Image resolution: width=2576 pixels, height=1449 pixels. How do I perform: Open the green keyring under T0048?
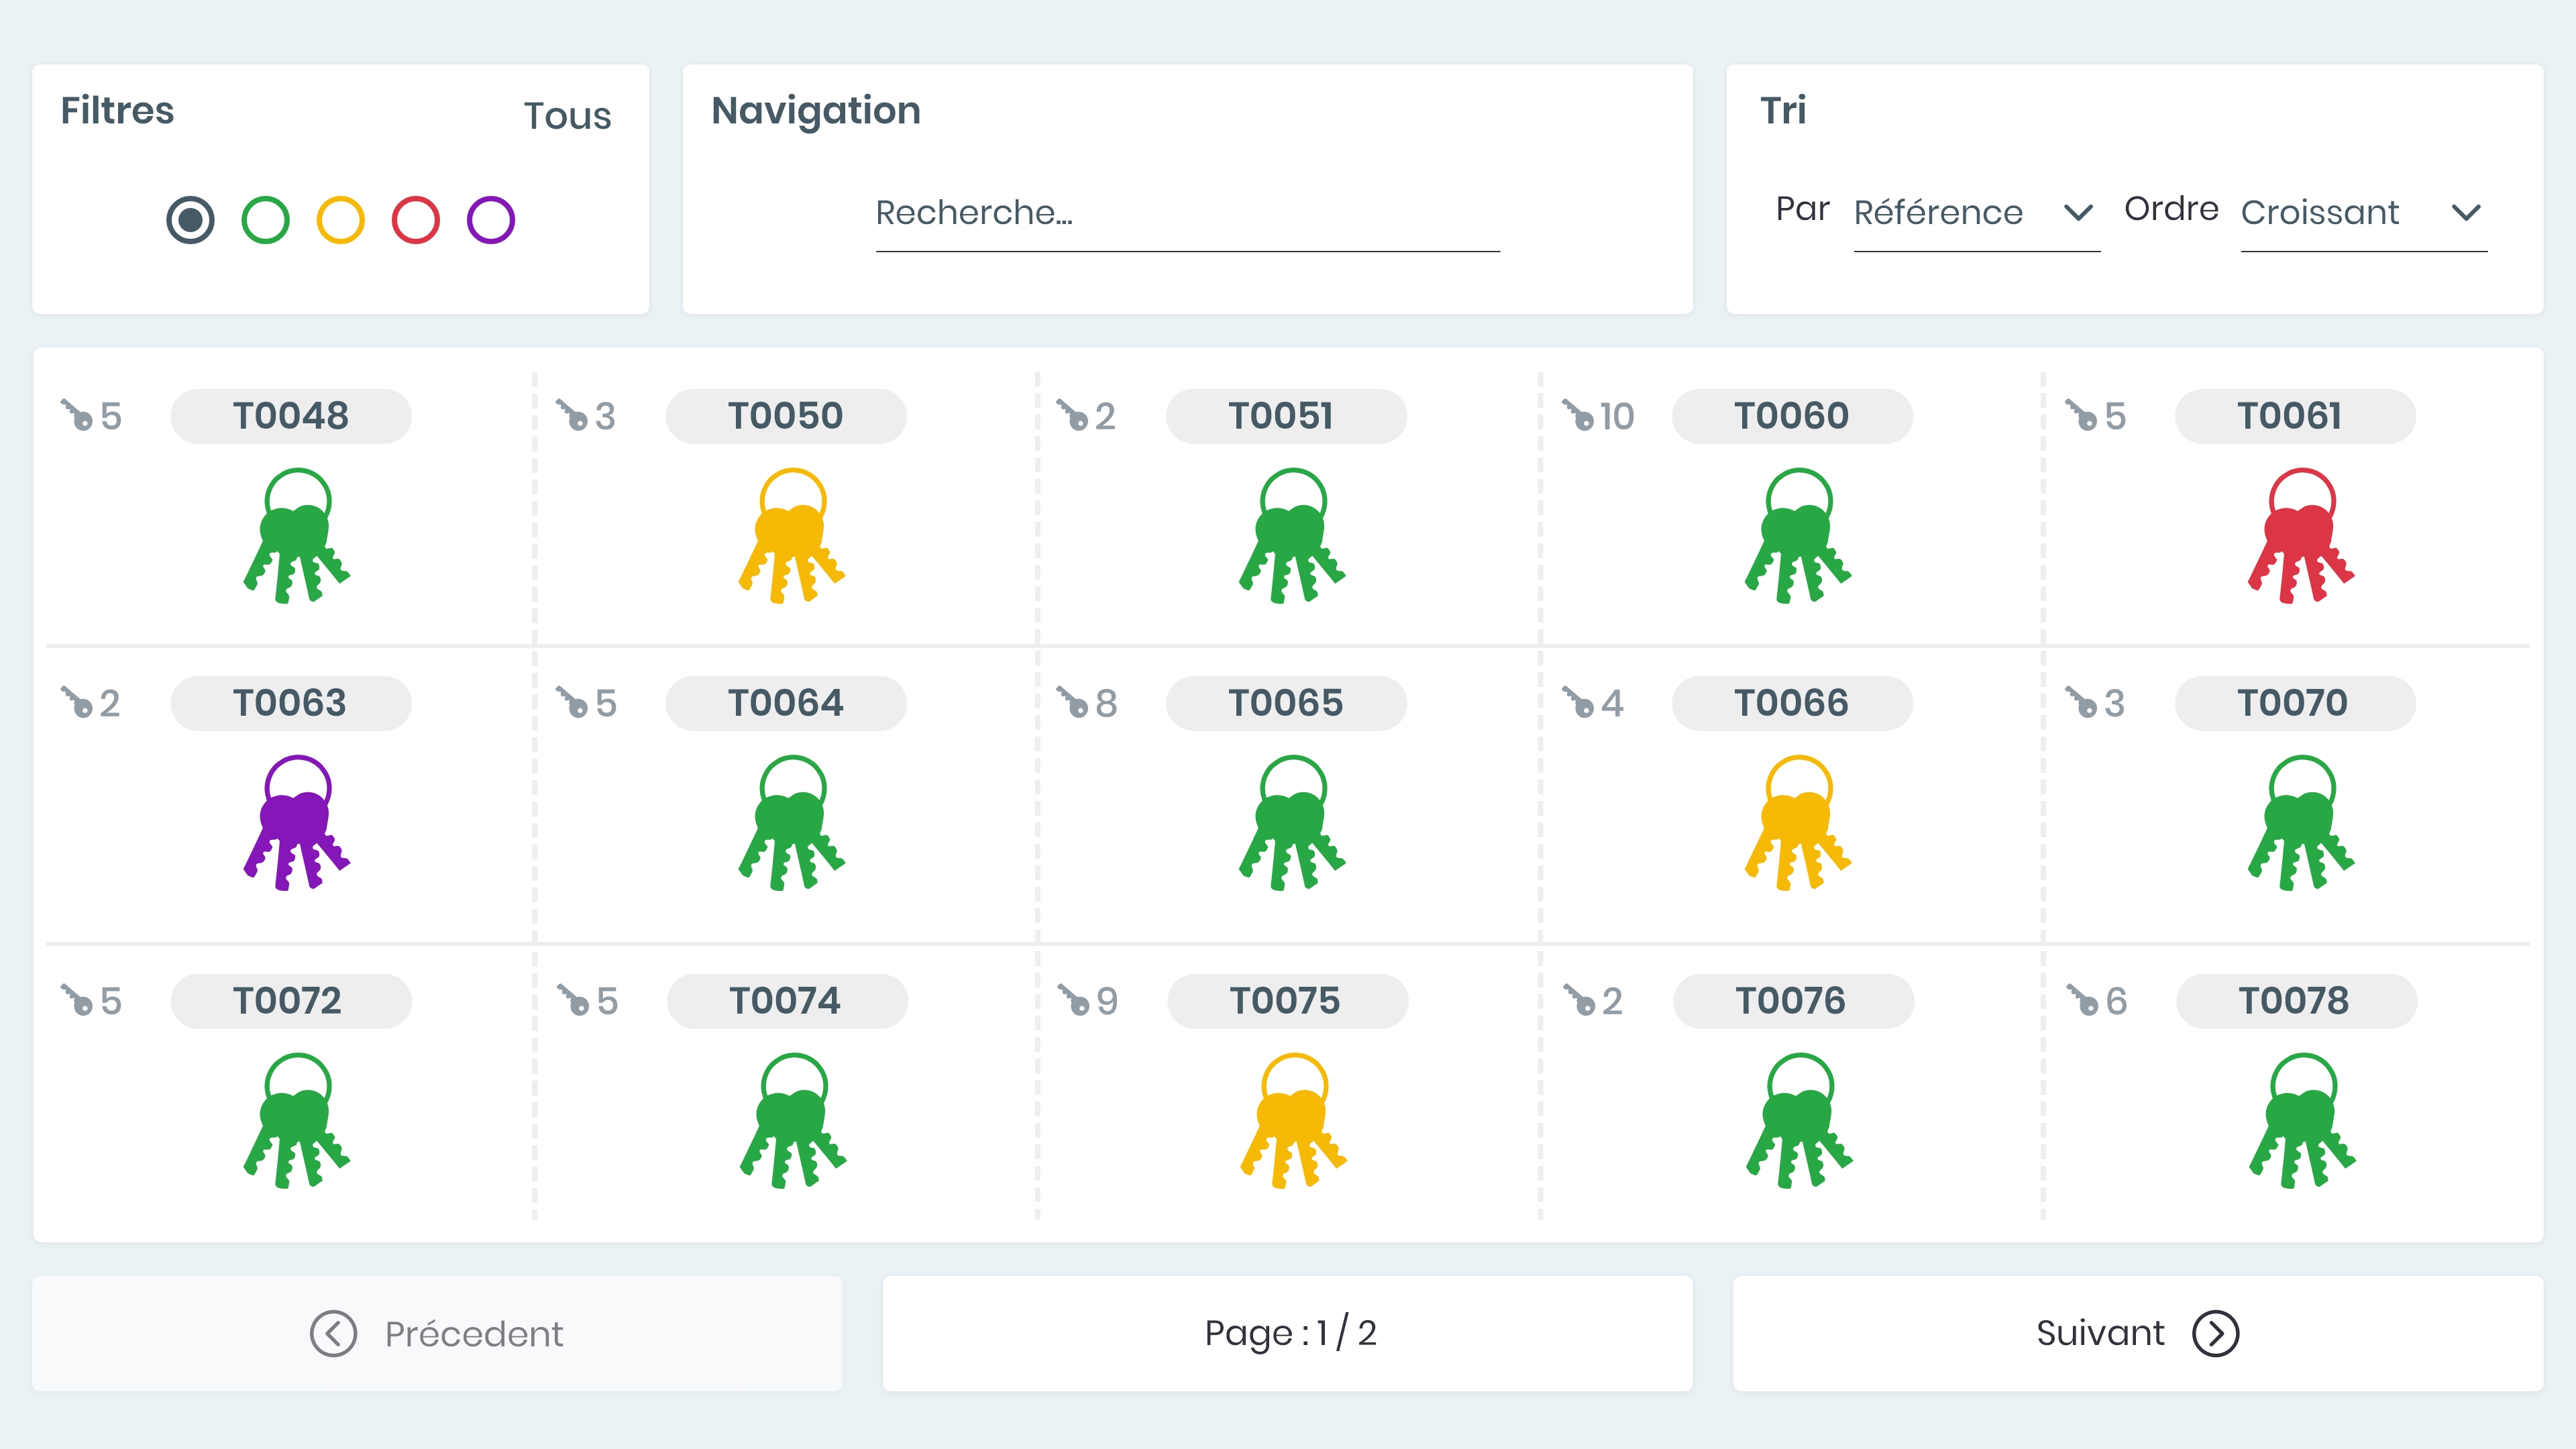coord(297,536)
